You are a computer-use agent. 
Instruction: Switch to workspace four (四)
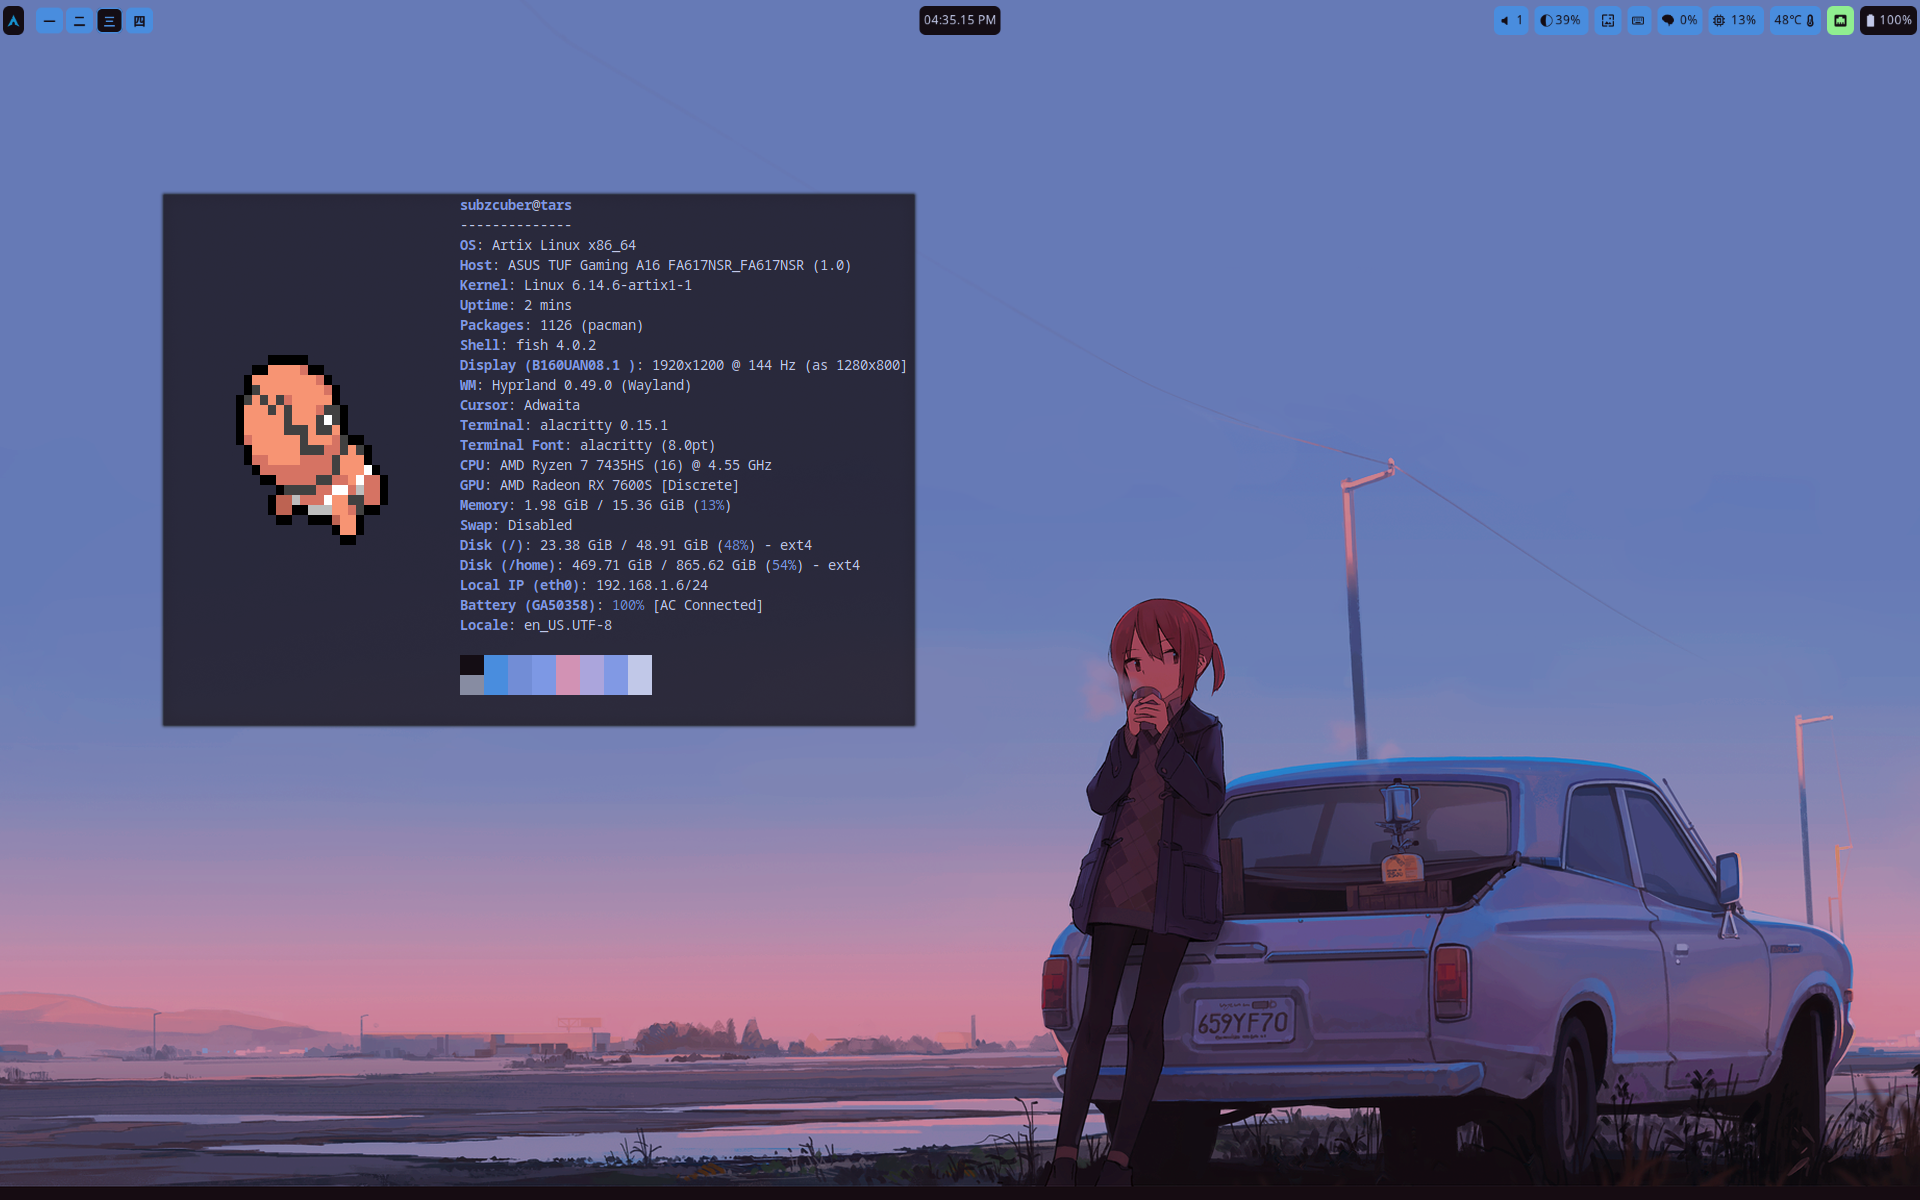point(139,20)
